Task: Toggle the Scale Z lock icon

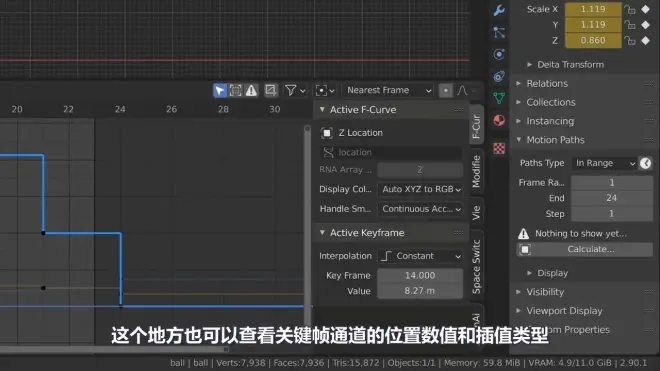Action: pos(630,40)
